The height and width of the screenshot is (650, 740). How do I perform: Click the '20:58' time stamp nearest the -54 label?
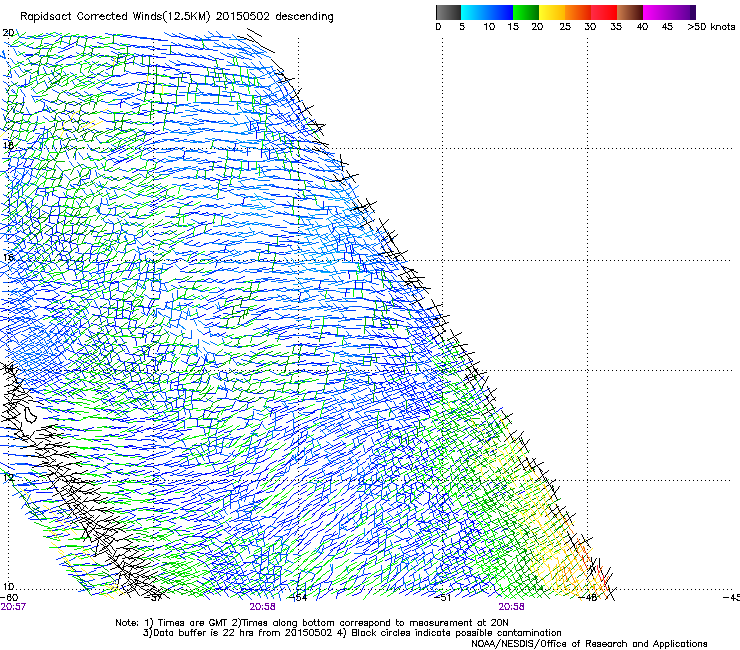pyautogui.click(x=262, y=607)
